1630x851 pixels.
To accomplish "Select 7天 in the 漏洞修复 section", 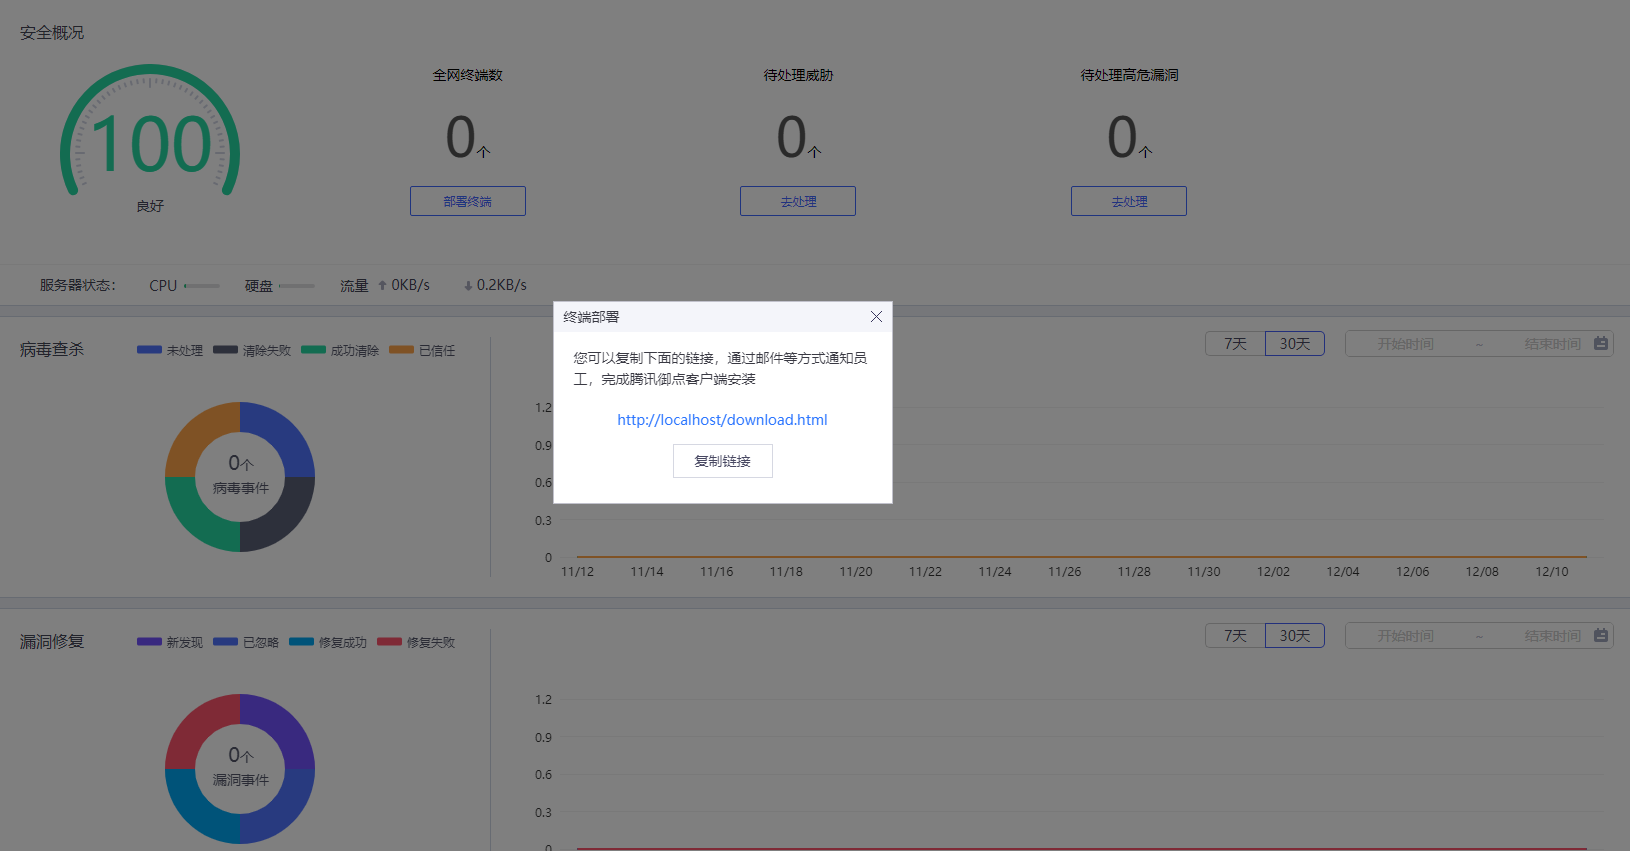I will pos(1236,636).
